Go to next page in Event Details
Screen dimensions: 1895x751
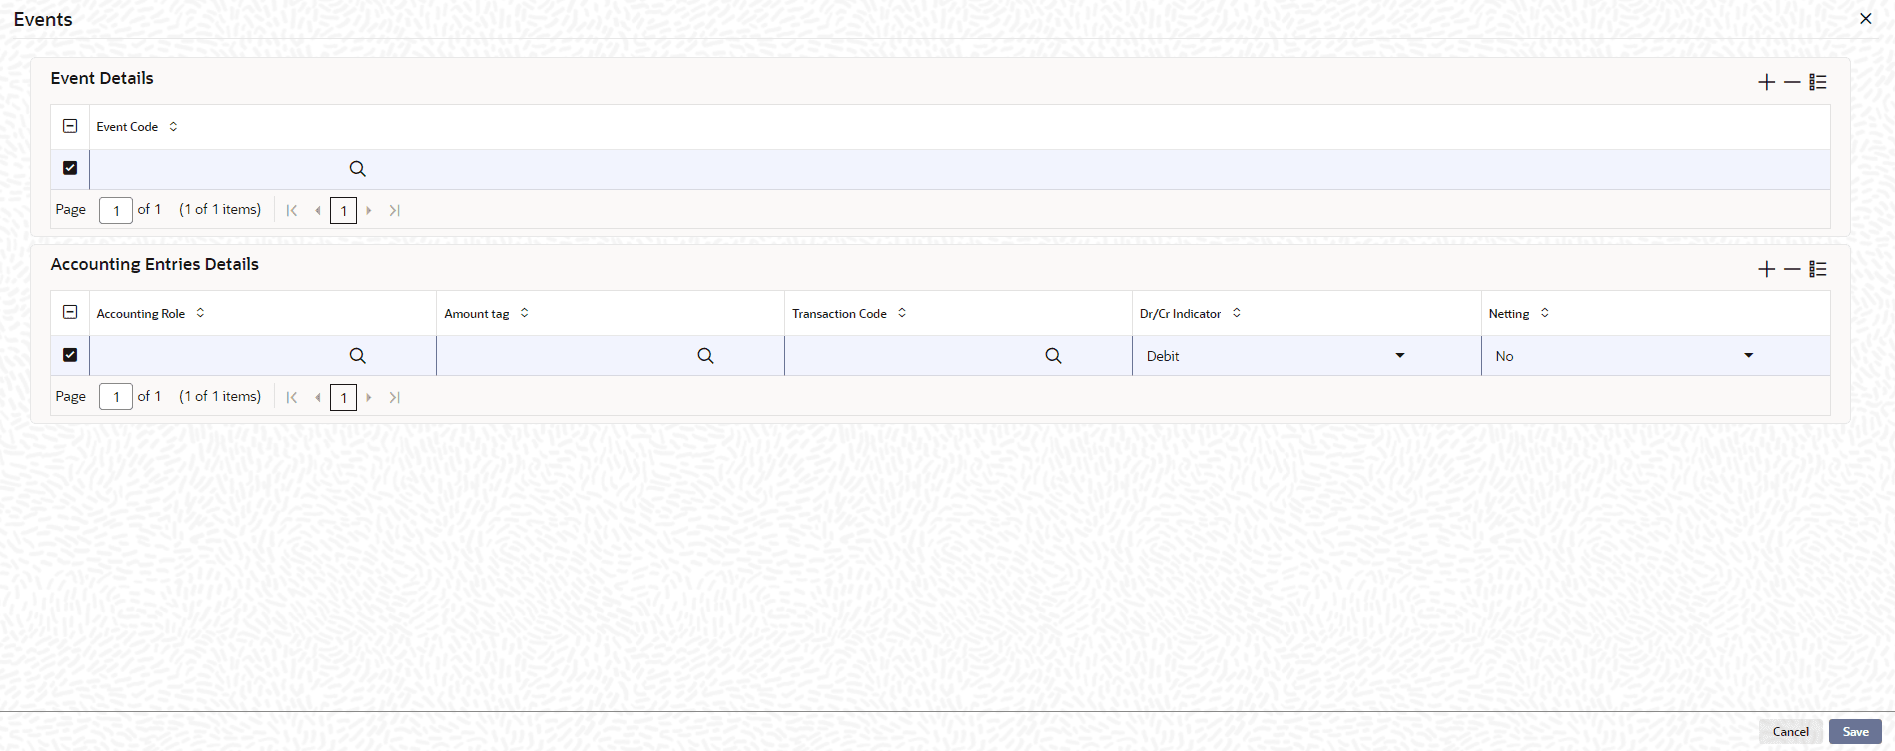[369, 210]
